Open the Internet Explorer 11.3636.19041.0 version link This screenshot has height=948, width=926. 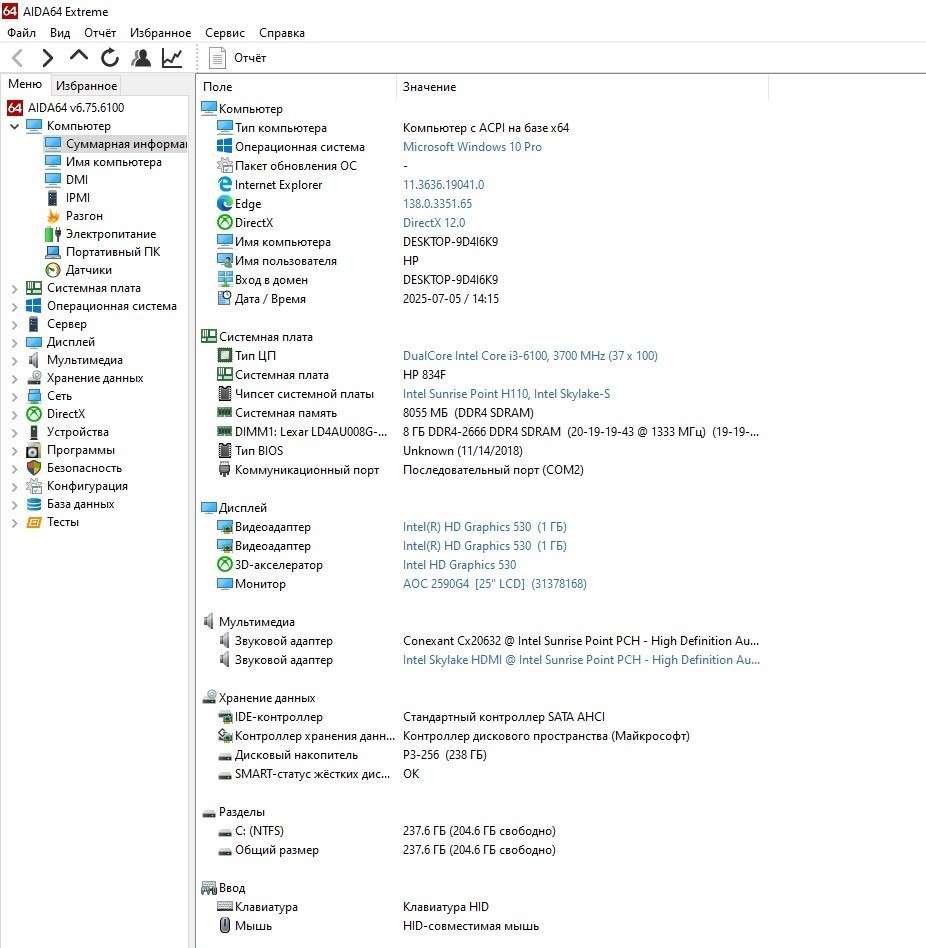point(443,185)
